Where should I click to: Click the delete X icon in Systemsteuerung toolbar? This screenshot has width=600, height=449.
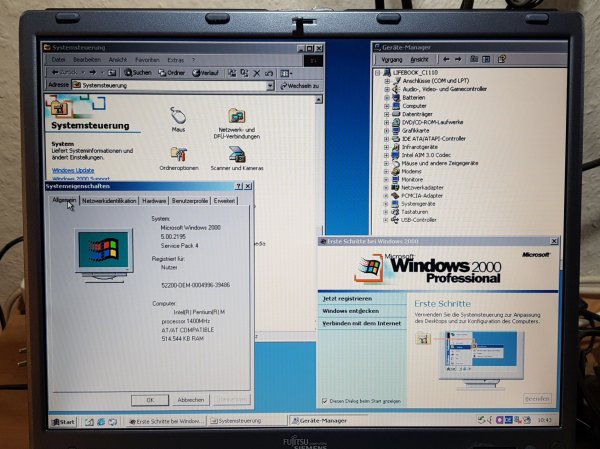(257, 73)
